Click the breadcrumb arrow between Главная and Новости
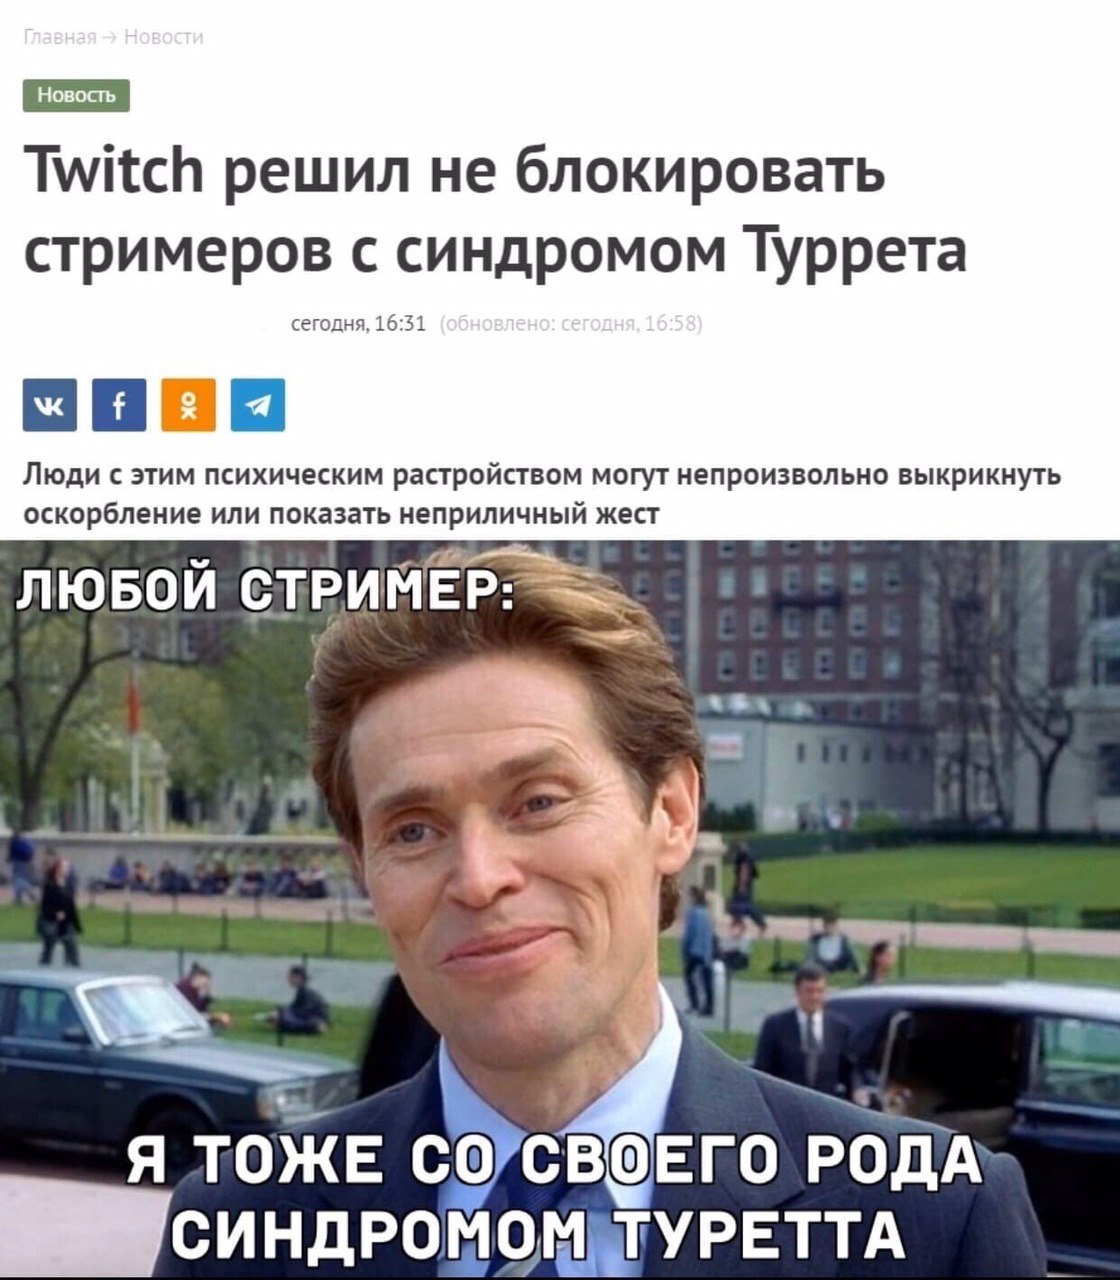 (111, 37)
